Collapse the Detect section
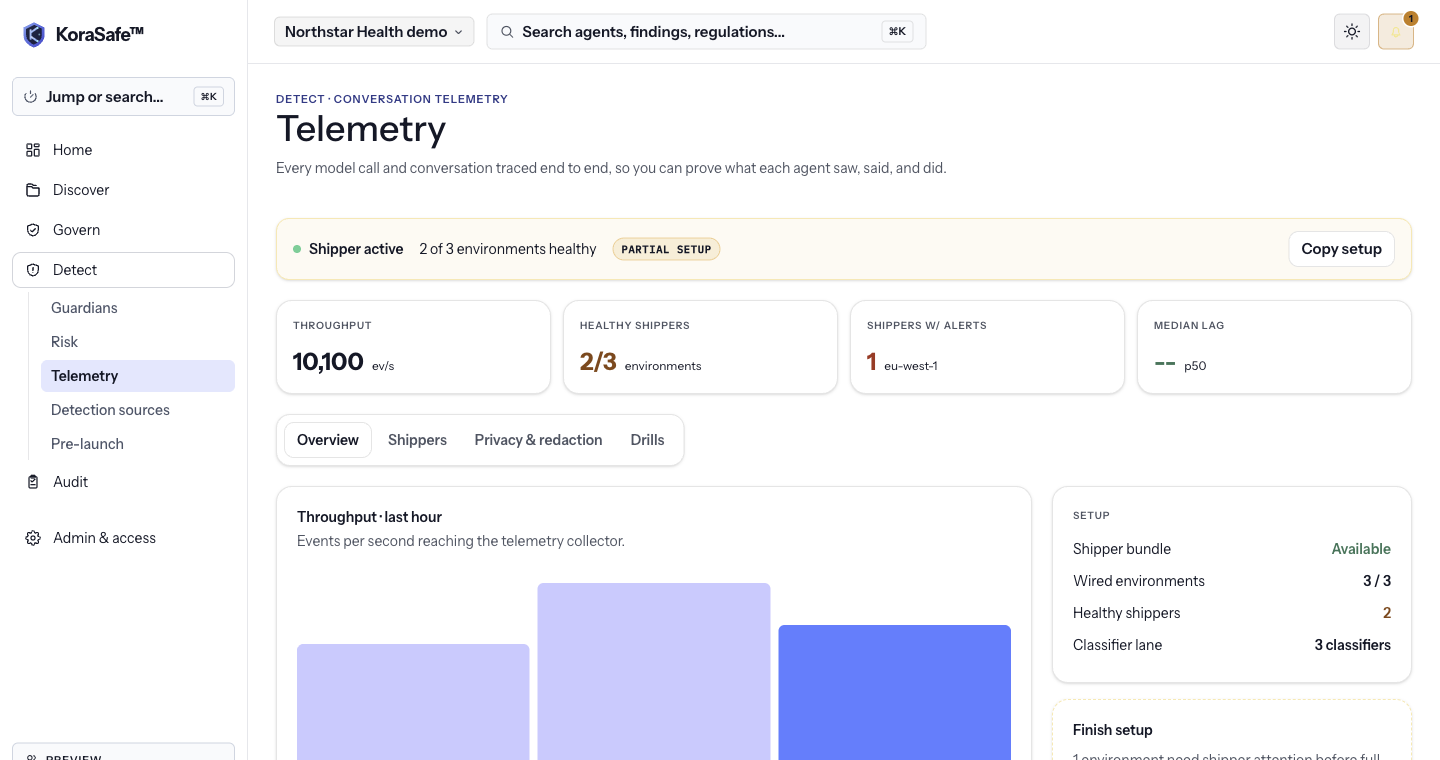Image resolution: width=1440 pixels, height=760 pixels. tap(123, 270)
